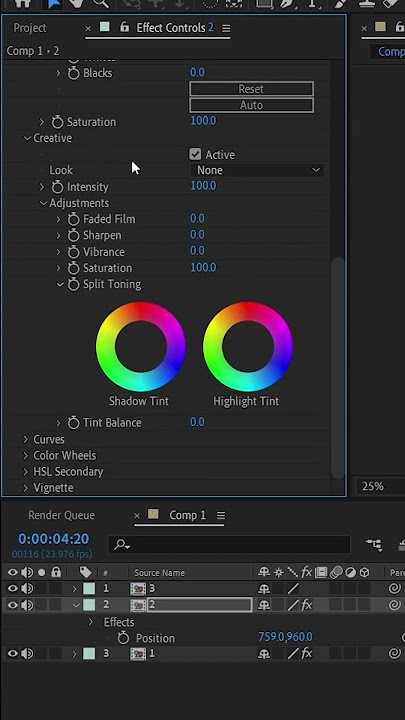Mute audio of layer 3

coord(27,653)
